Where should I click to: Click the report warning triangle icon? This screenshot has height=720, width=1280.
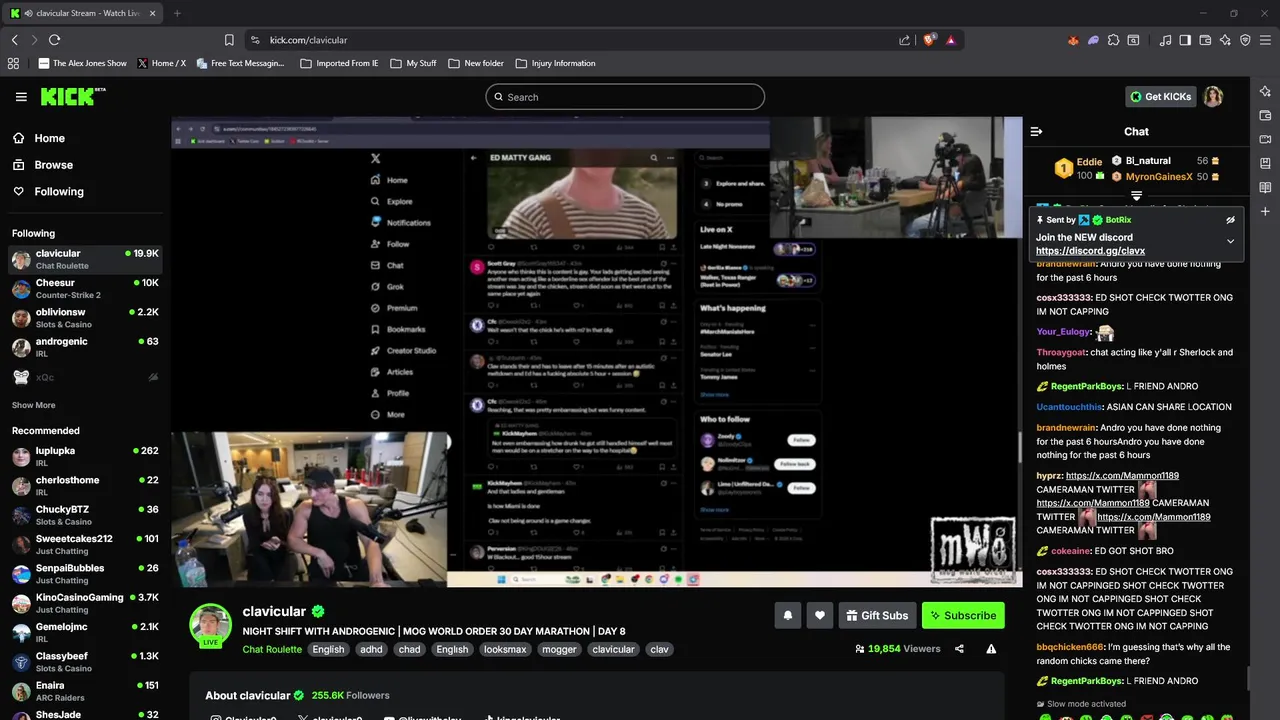click(x=991, y=649)
